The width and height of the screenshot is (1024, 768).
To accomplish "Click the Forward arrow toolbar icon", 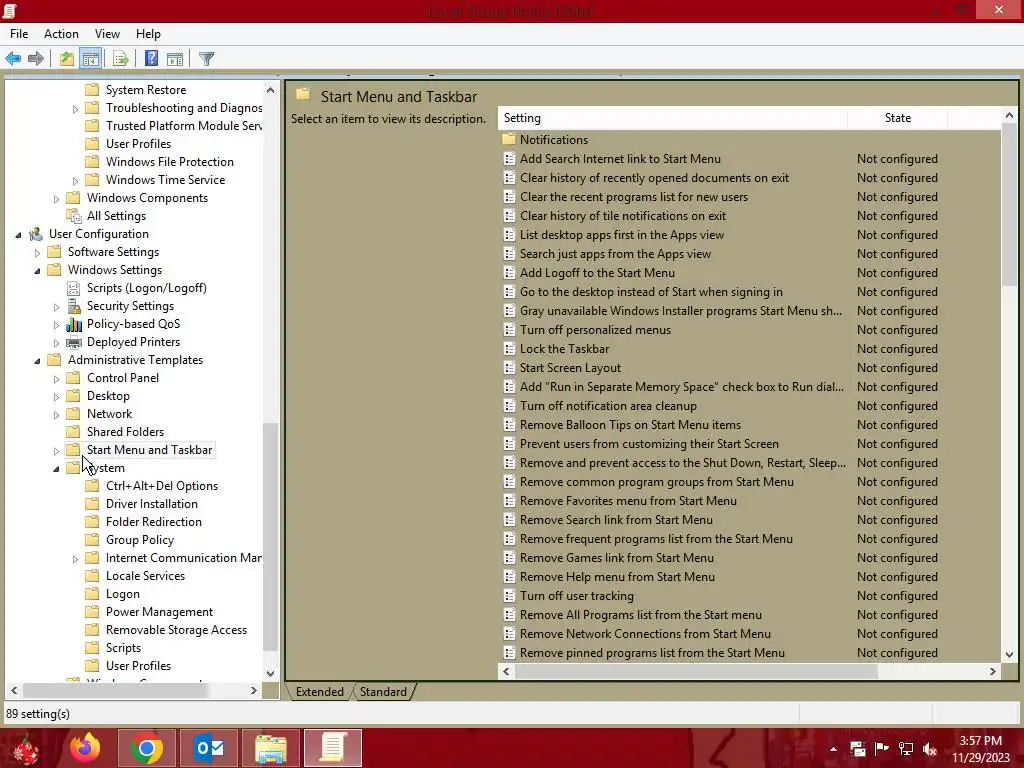I will (36, 59).
